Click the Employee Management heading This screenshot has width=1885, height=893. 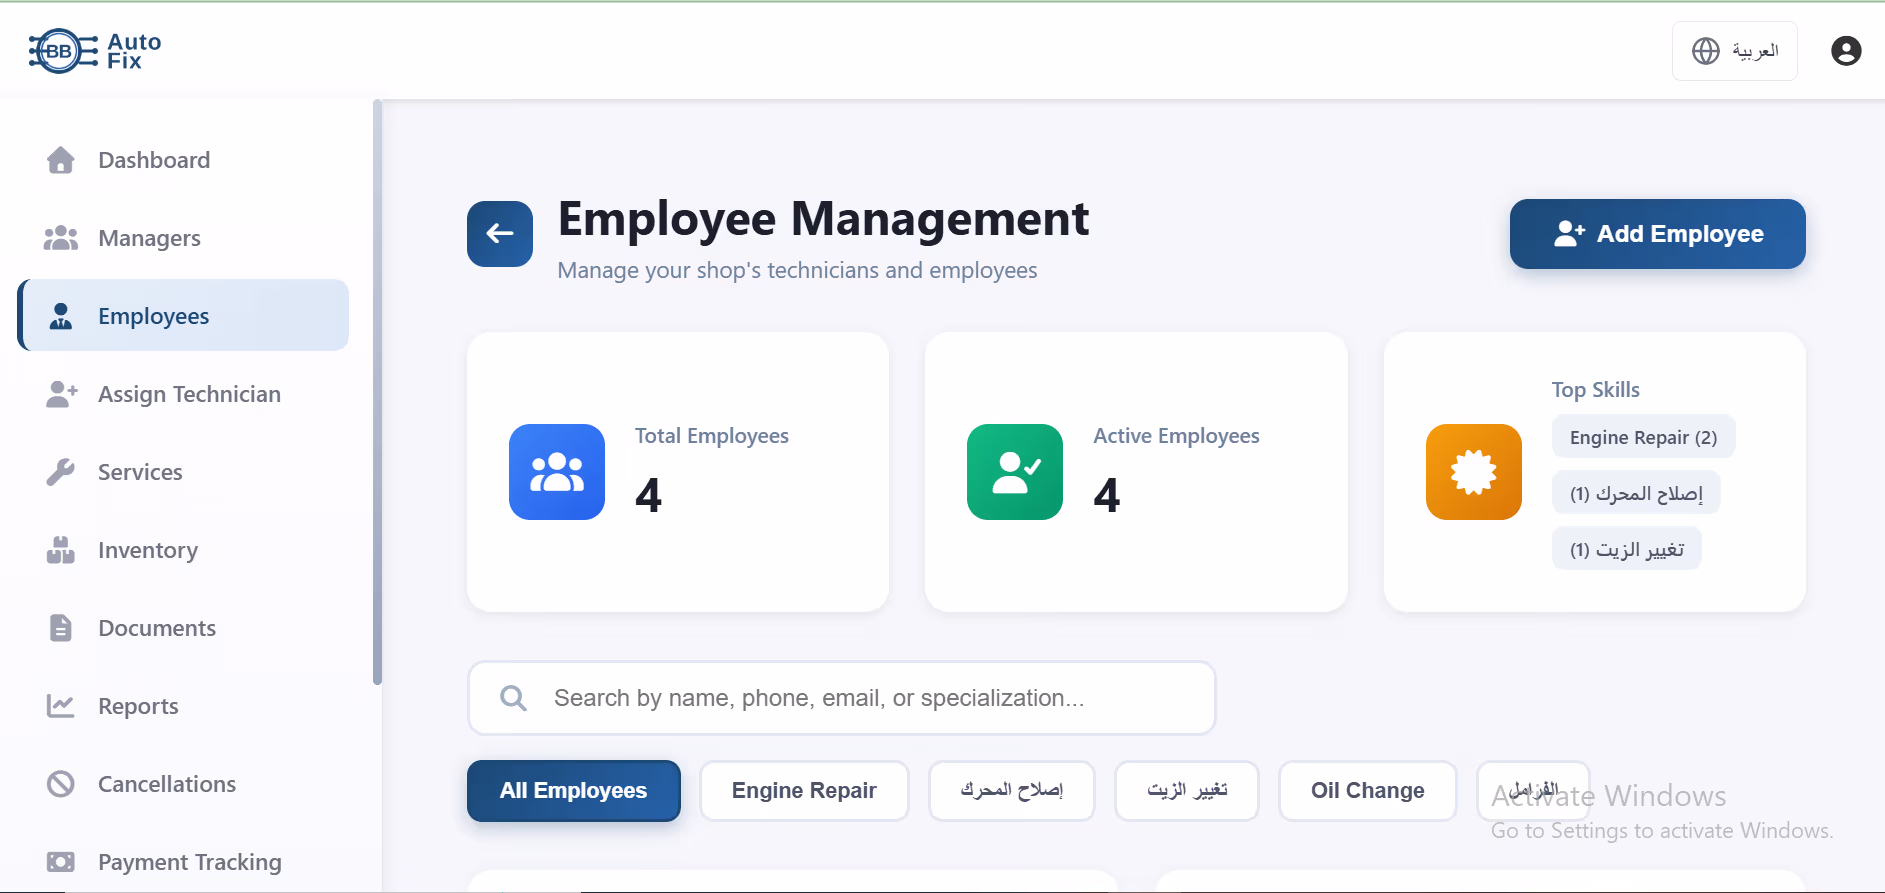pos(823,219)
